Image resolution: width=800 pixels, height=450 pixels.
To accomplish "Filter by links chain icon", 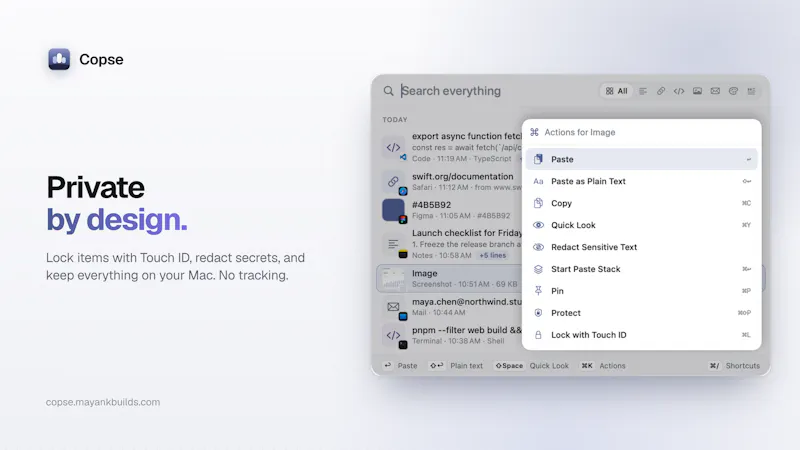I will tap(661, 91).
